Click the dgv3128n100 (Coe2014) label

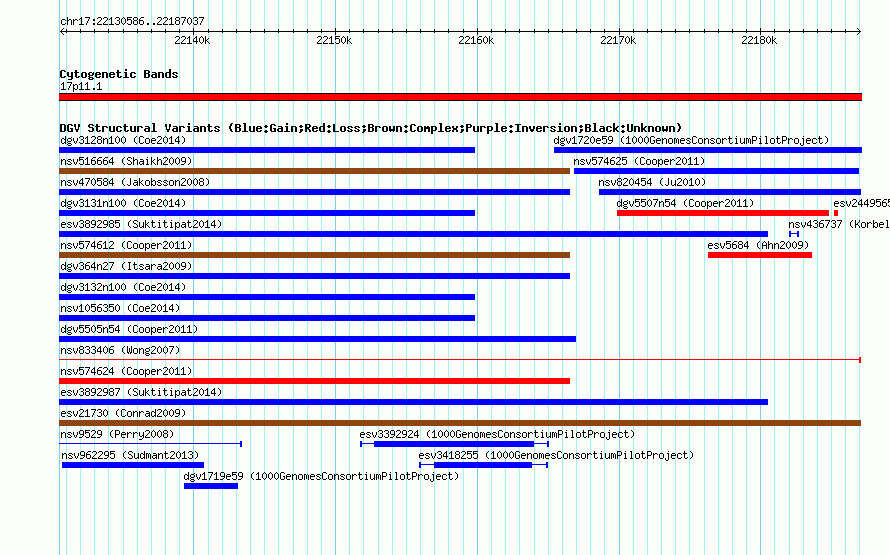(x=123, y=140)
